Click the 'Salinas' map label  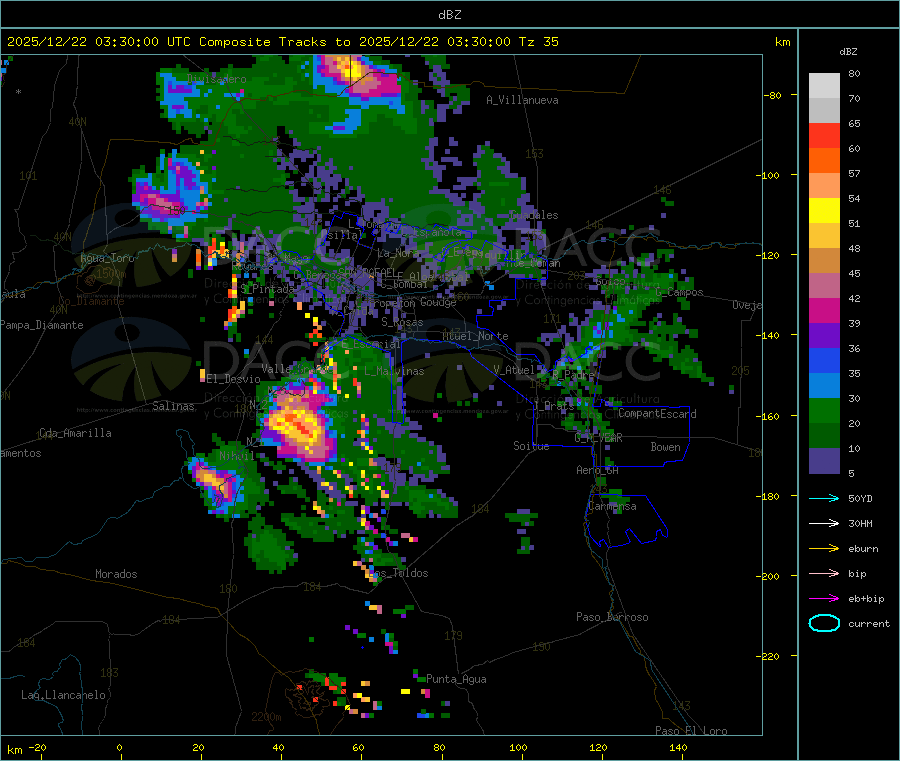pos(173,406)
